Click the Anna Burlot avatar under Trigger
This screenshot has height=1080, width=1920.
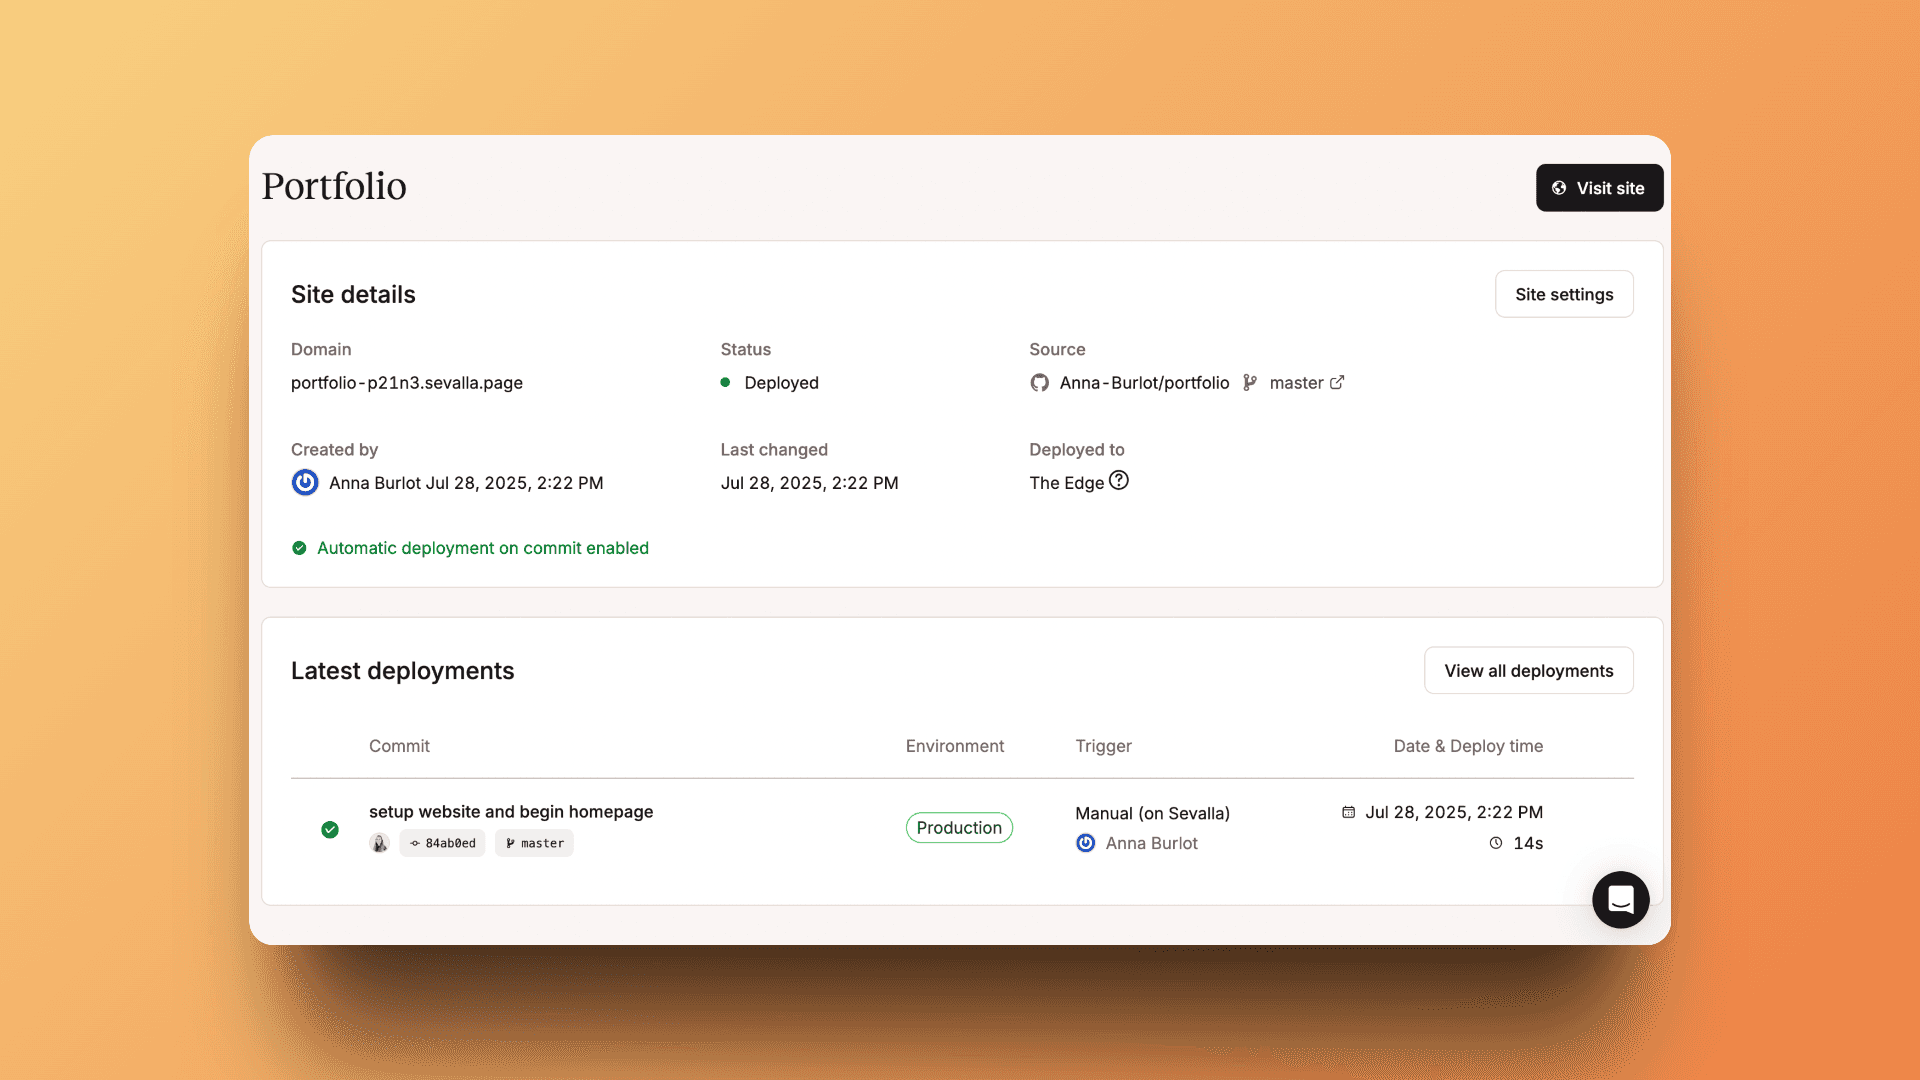(x=1086, y=843)
